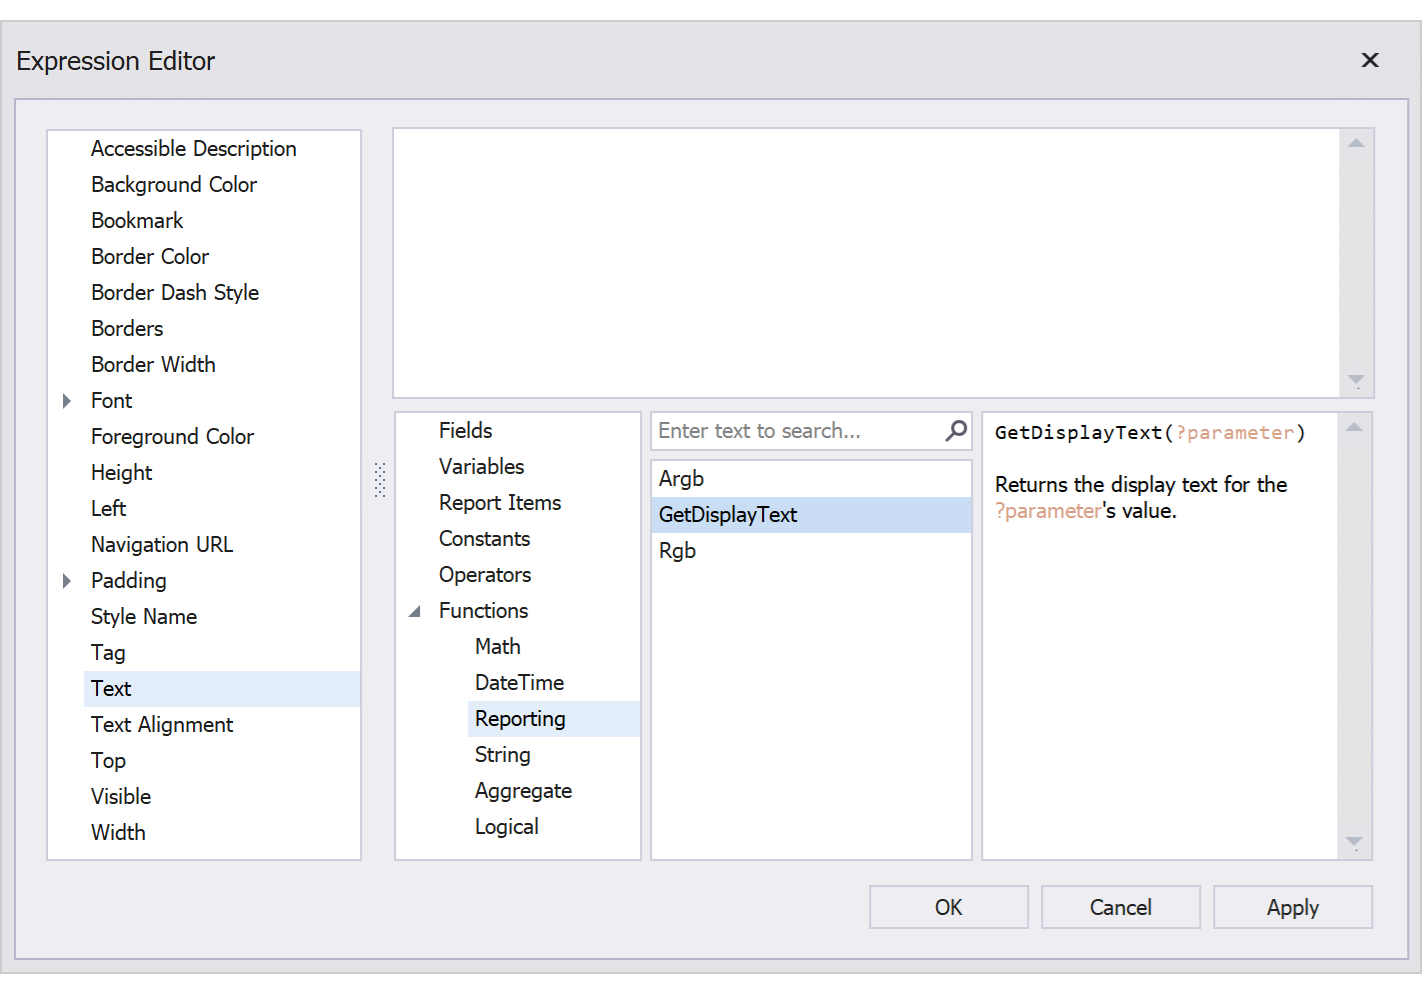This screenshot has height=994, width=1422.
Task: Expand the Font property group
Action: coord(66,400)
